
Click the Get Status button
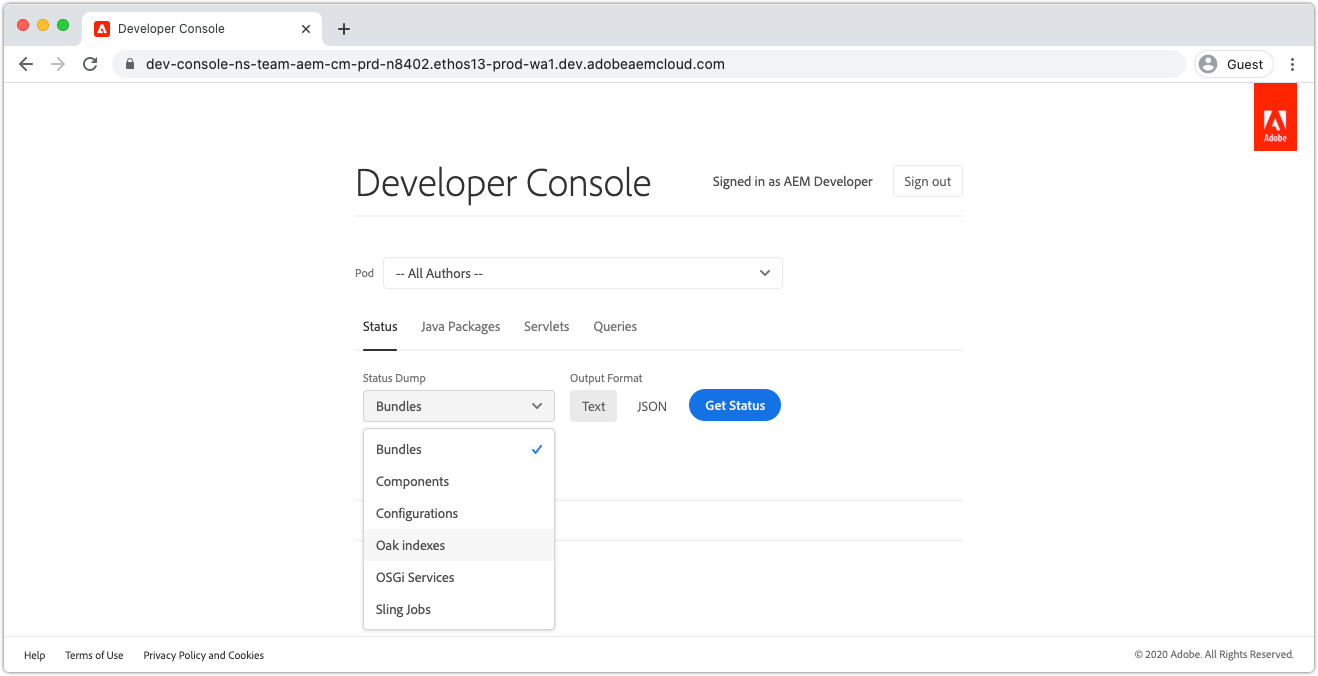[735, 406]
